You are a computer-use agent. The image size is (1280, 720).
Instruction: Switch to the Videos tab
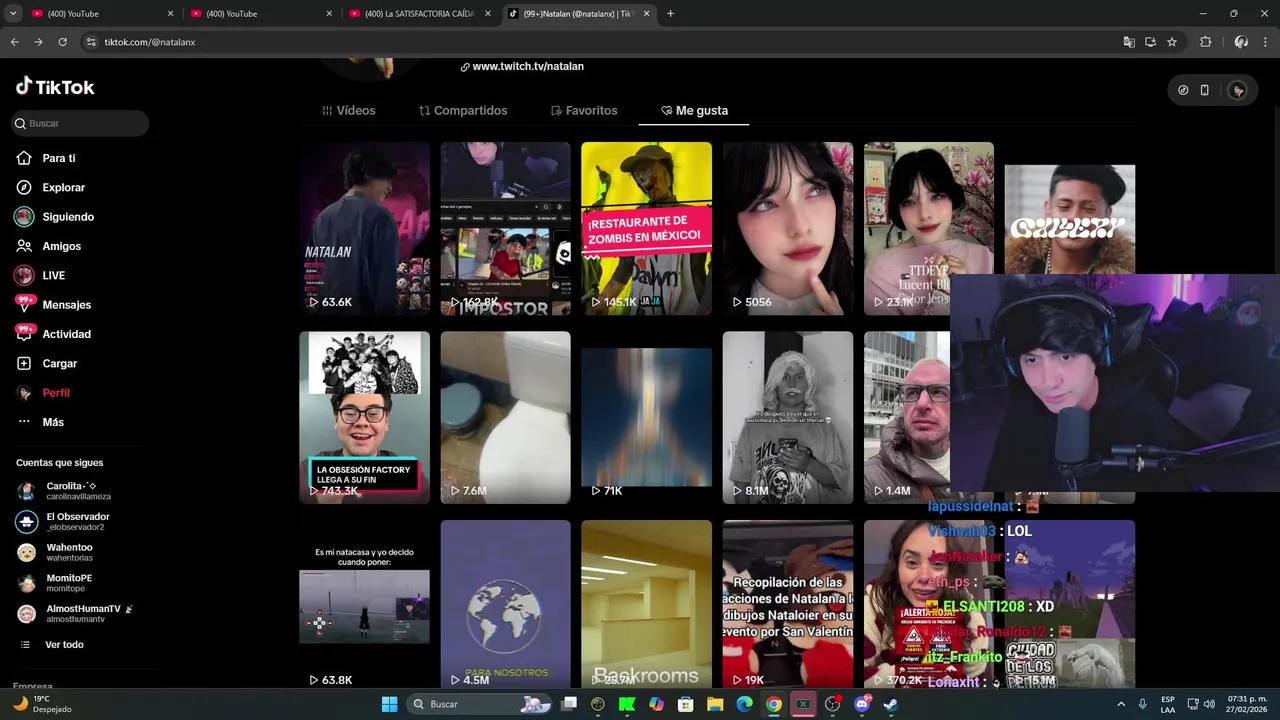349,110
